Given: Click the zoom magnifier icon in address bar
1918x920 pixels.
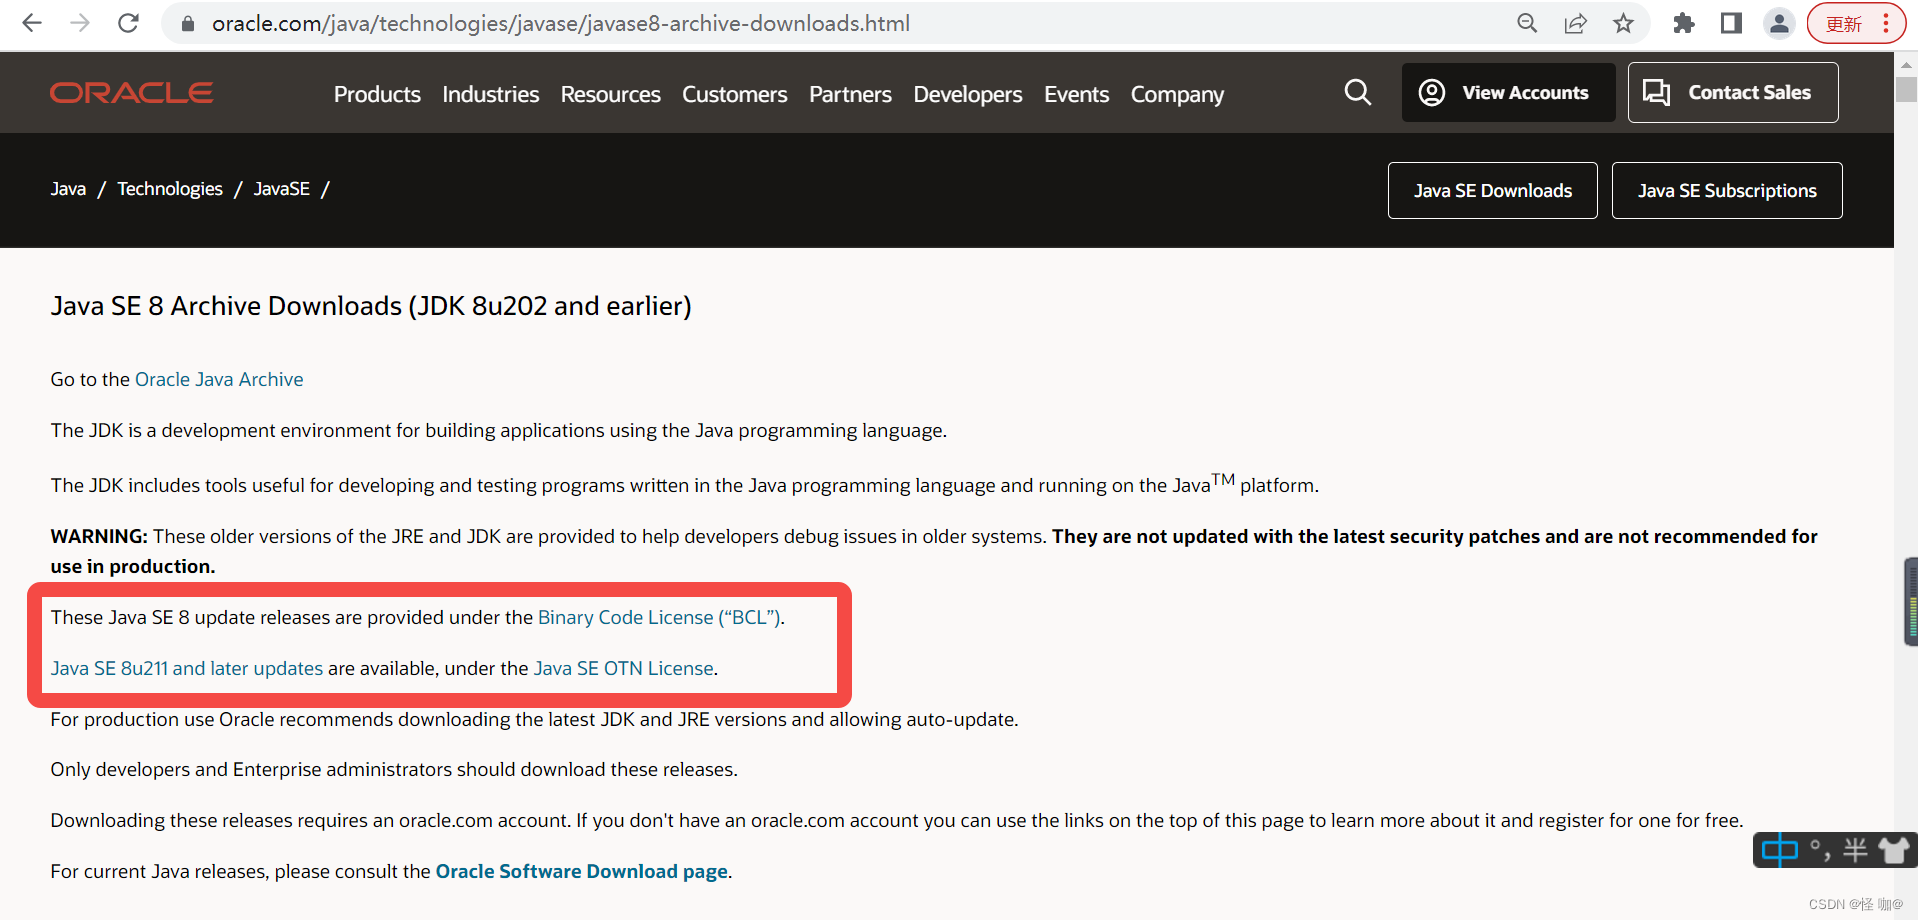Looking at the screenshot, I should click(1527, 23).
